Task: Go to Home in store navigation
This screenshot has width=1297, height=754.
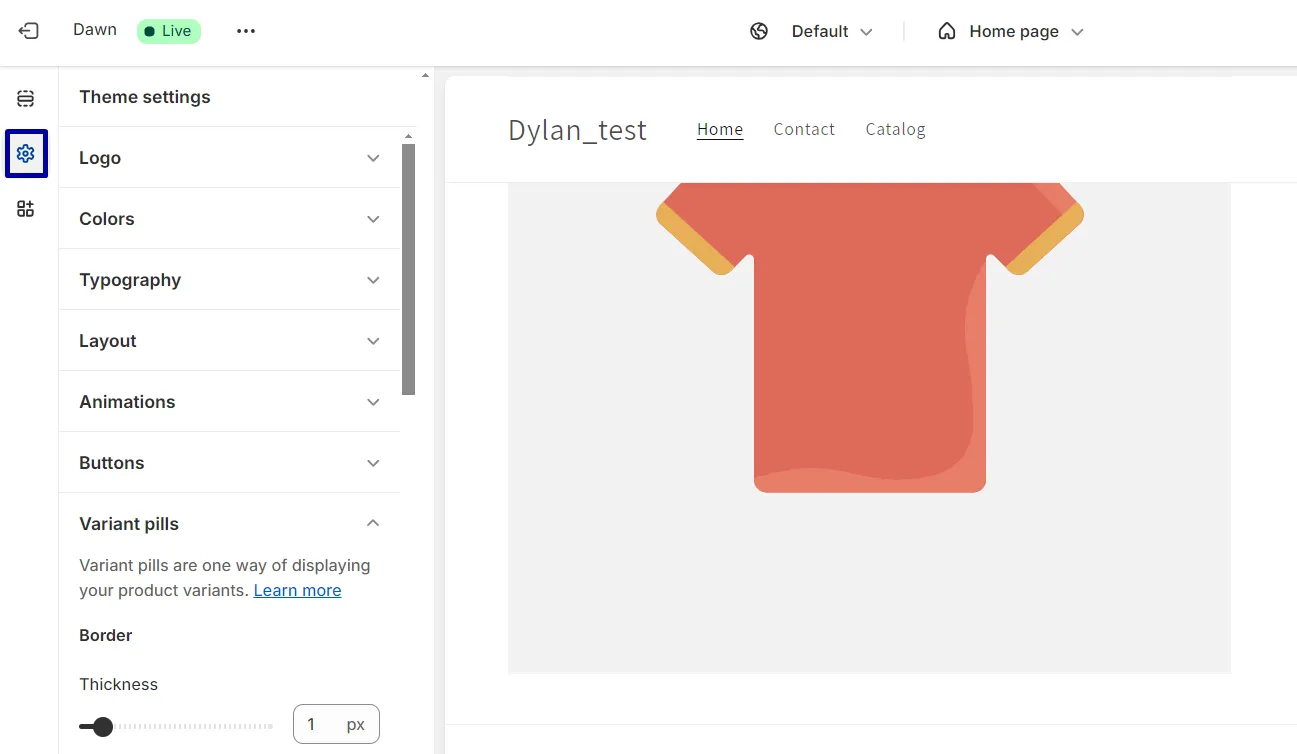Action: pyautogui.click(x=720, y=129)
